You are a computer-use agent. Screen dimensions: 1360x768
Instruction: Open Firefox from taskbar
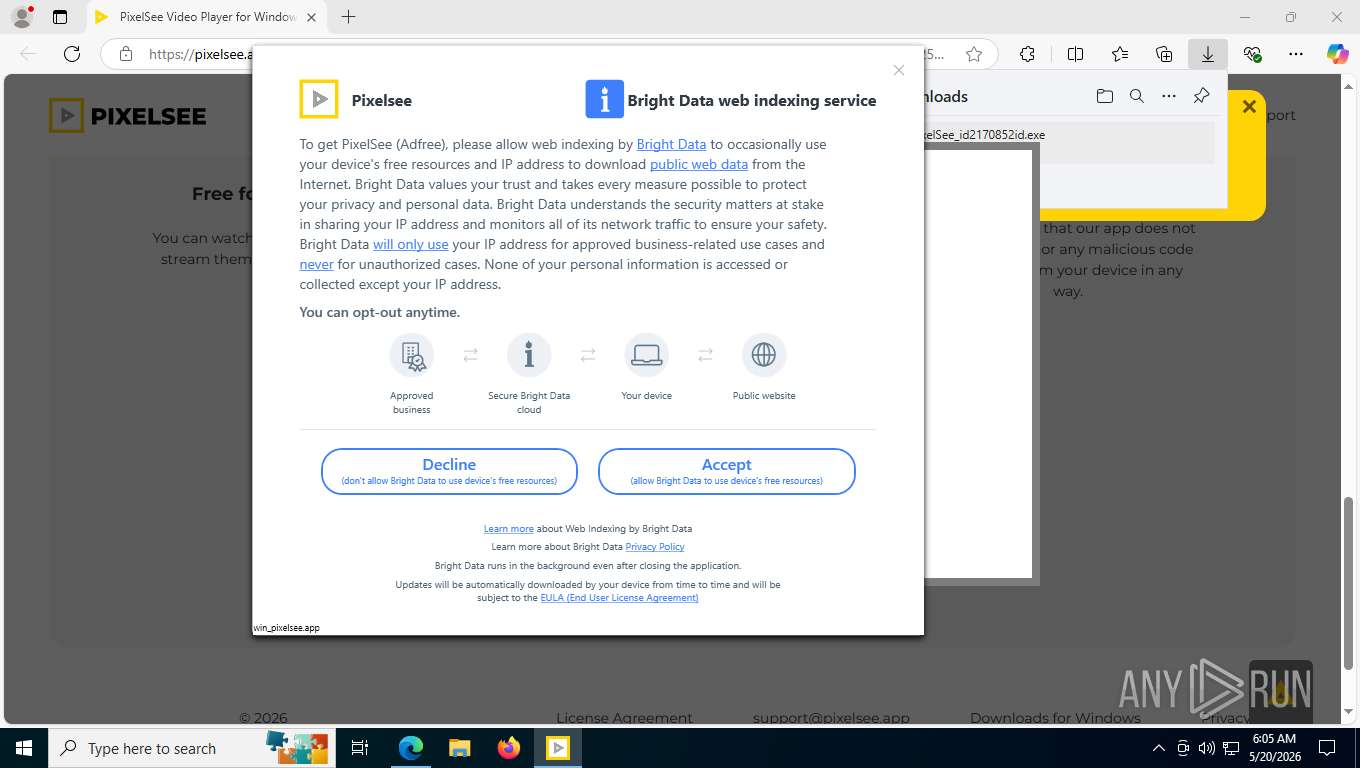[x=509, y=748]
